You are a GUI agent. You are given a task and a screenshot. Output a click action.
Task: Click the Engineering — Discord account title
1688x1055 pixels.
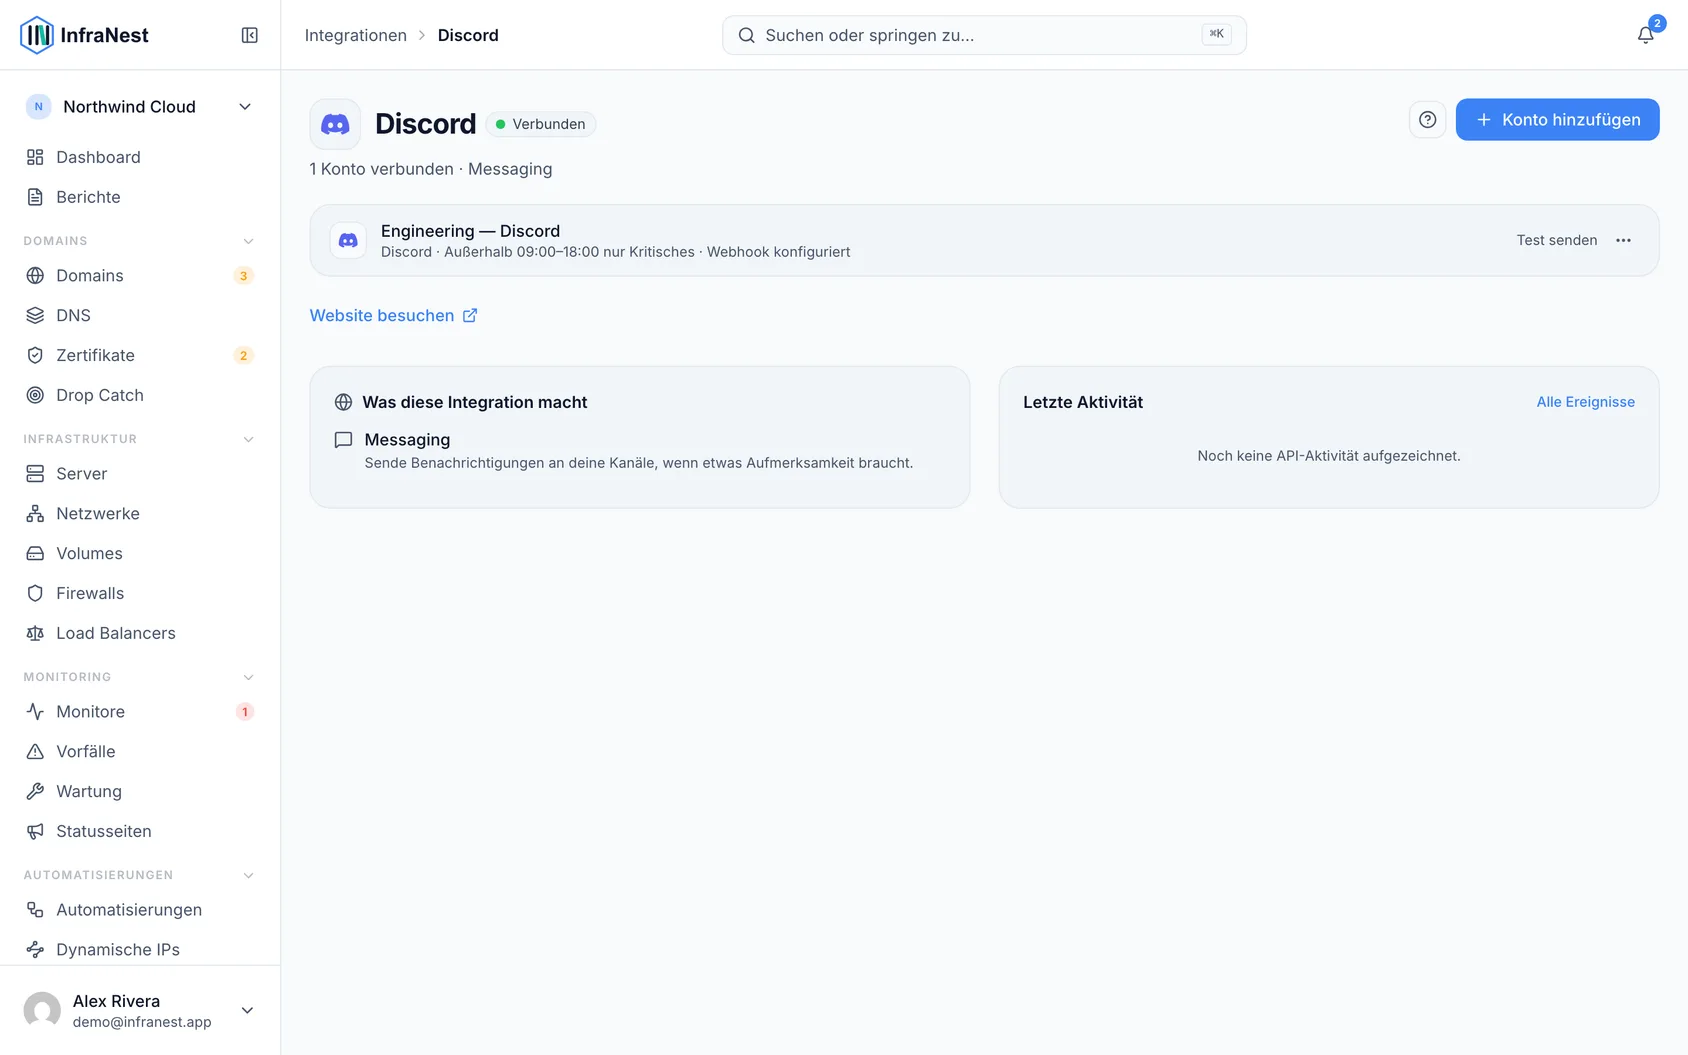470,231
